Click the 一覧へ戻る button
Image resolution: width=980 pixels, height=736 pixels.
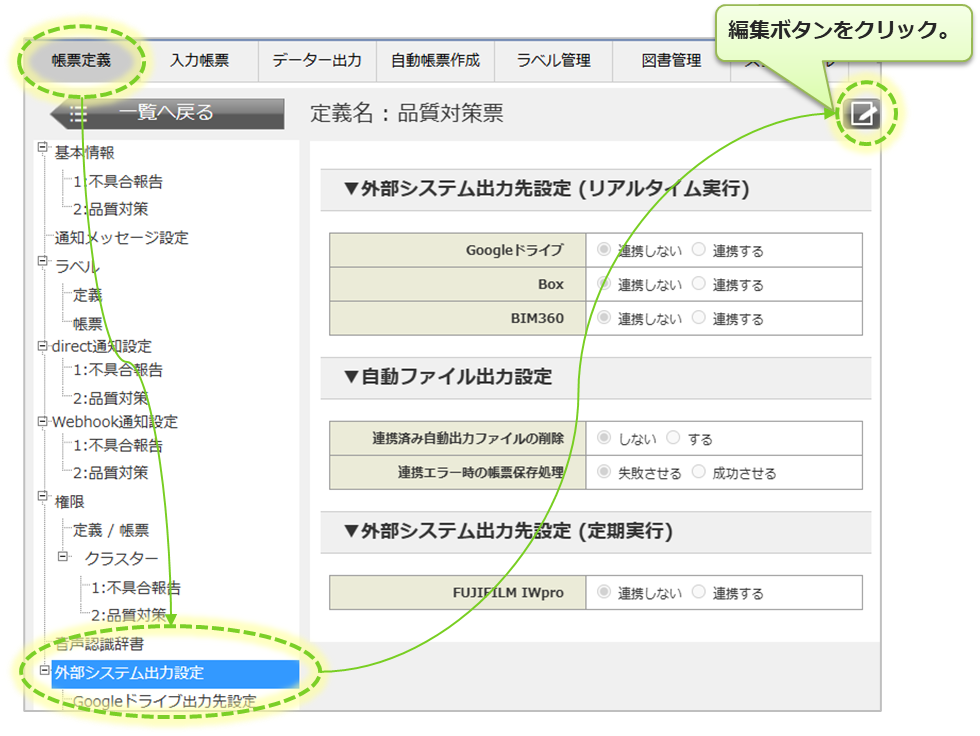click(166, 113)
